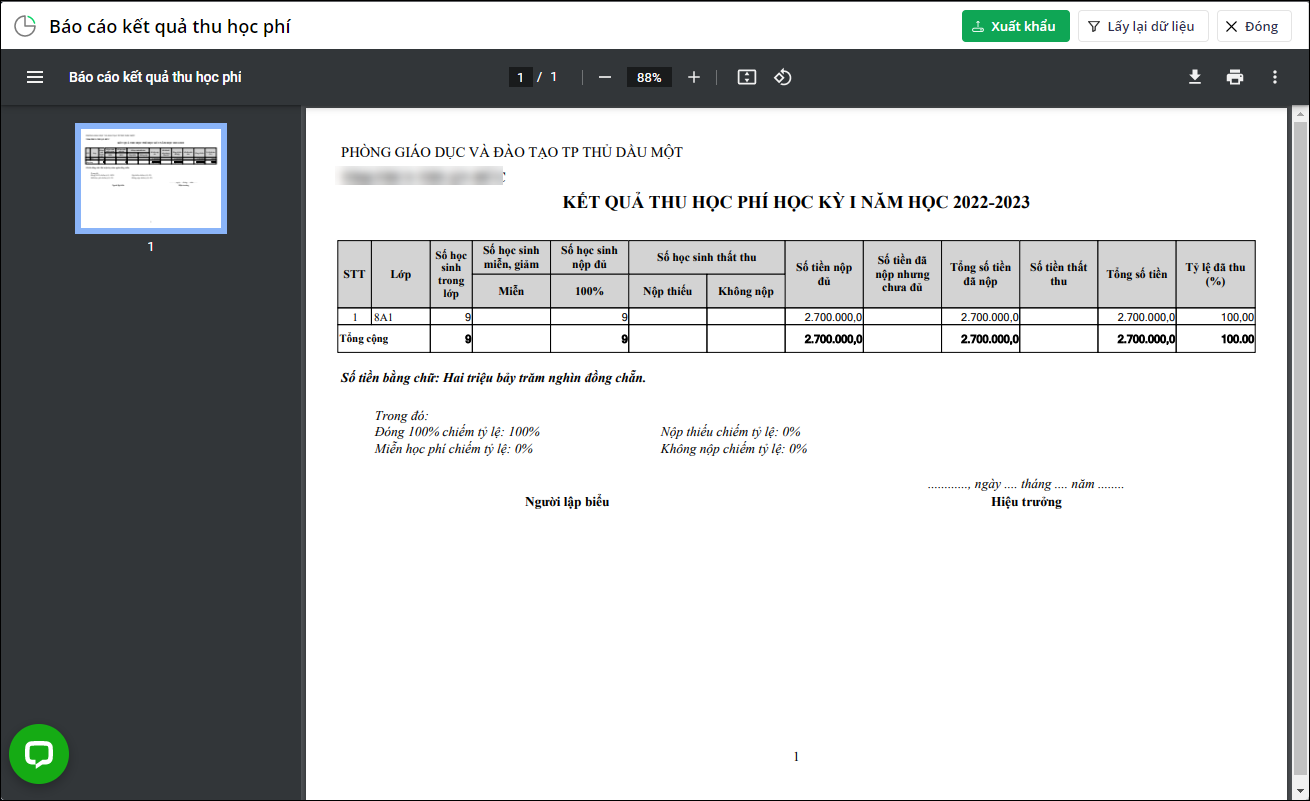Click the PDF vertical scrollbar
Viewport: 1310px width, 801px height.
[1299, 450]
